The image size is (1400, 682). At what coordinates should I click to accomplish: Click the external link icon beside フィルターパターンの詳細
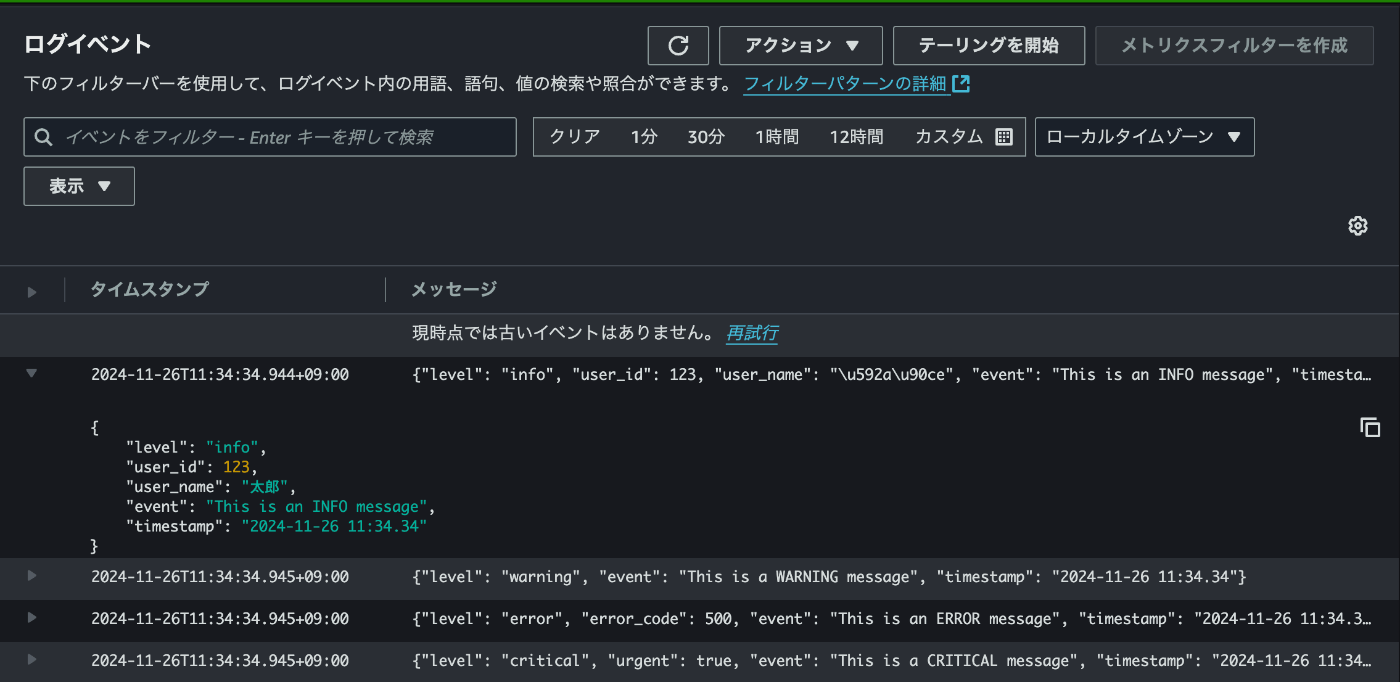[961, 84]
